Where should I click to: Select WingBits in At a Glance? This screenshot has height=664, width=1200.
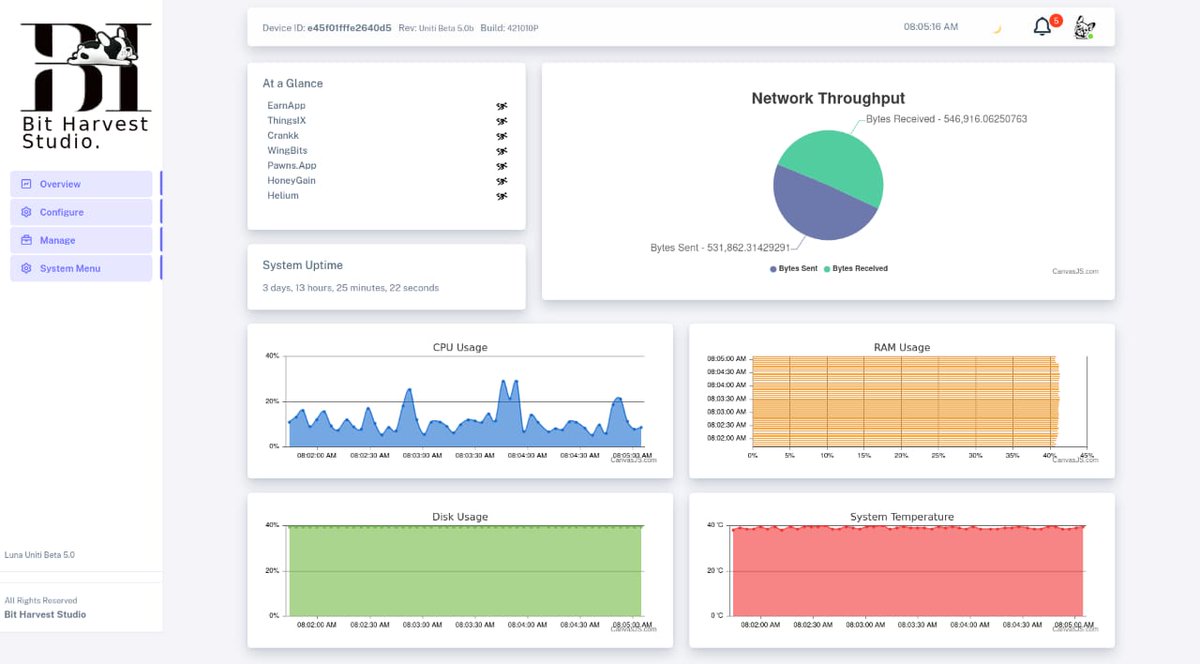coord(286,150)
